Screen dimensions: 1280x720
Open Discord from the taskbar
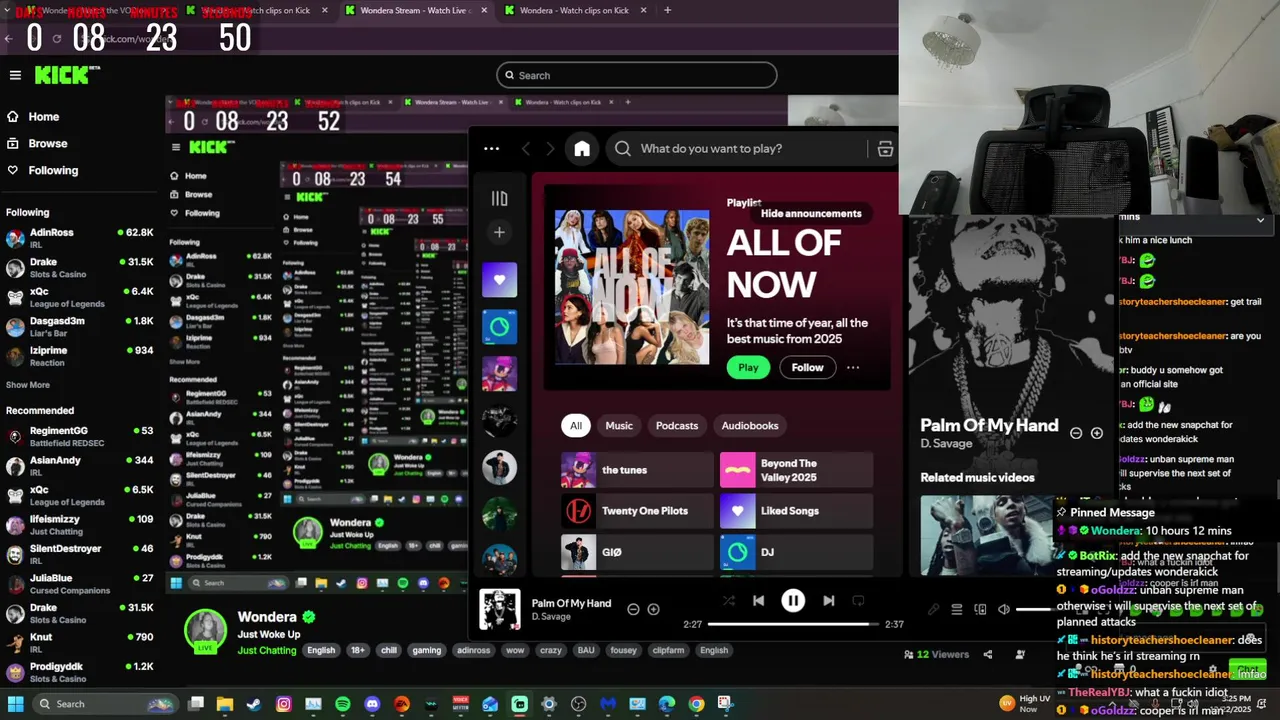point(372,704)
